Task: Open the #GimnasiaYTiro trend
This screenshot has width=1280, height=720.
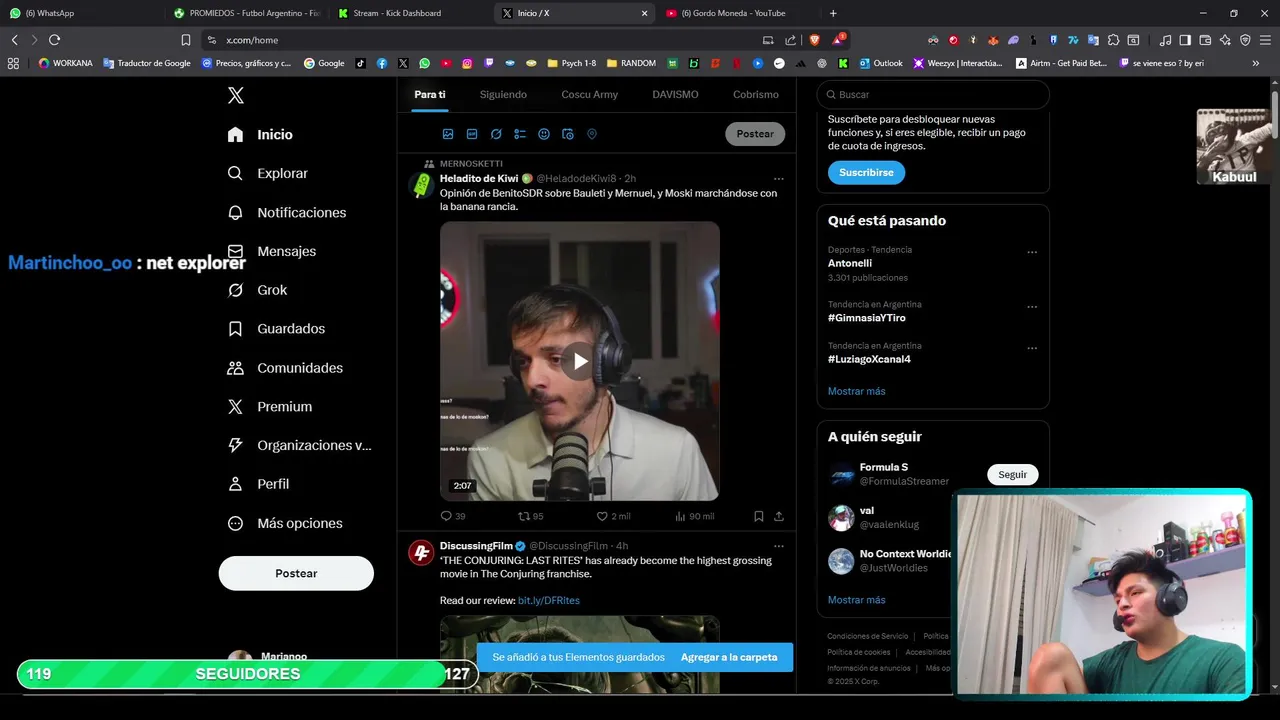Action: [867, 318]
